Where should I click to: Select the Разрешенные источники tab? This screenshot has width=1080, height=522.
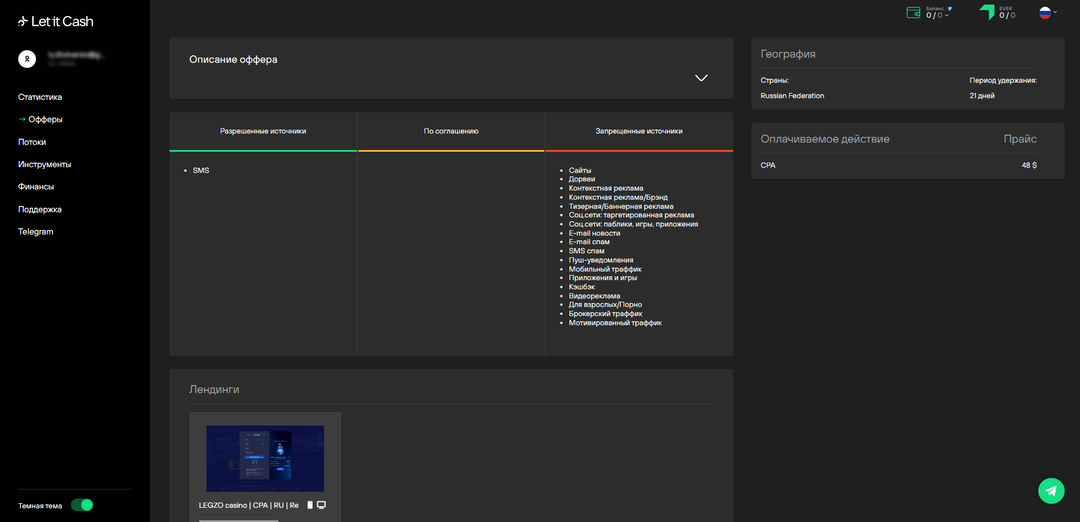point(263,131)
